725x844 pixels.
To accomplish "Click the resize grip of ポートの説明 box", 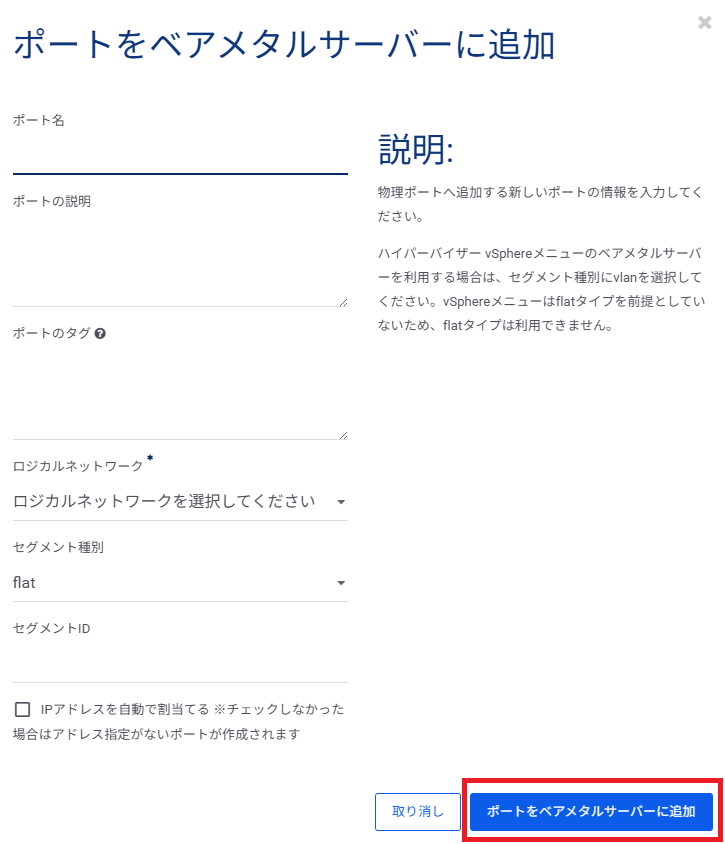I will 343,303.
